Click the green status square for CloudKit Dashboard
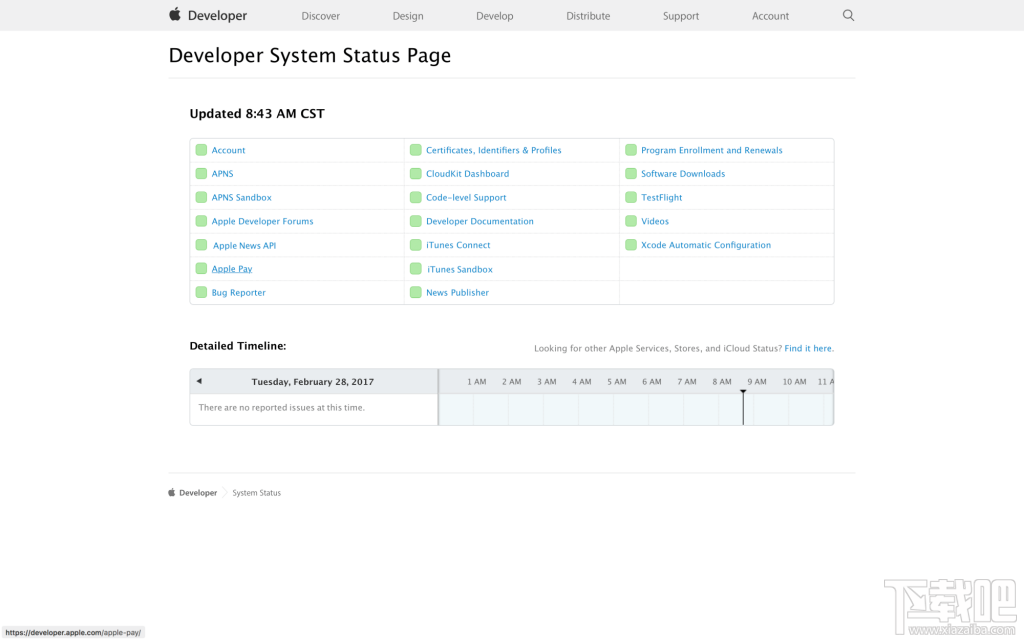1024x640 pixels. tap(415, 173)
